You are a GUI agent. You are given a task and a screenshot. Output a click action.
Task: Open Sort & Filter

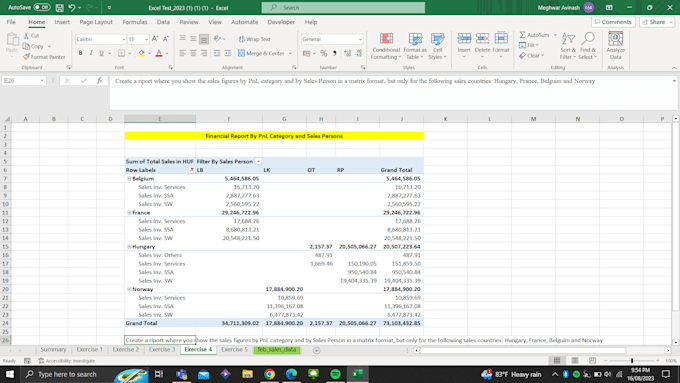pos(568,46)
